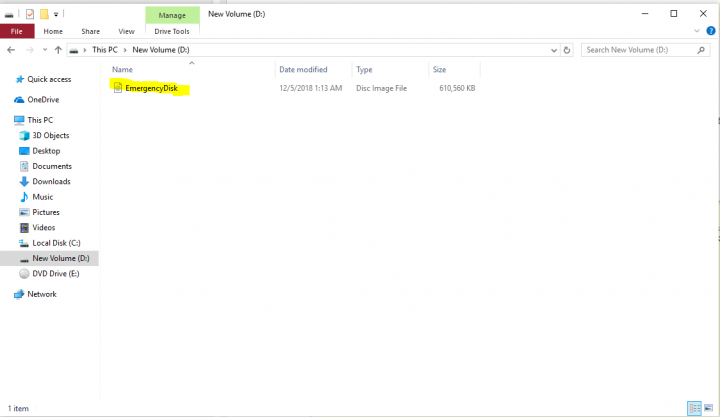This screenshot has width=720, height=417.
Task: Open Quick access in navigation pane
Action: 49,79
